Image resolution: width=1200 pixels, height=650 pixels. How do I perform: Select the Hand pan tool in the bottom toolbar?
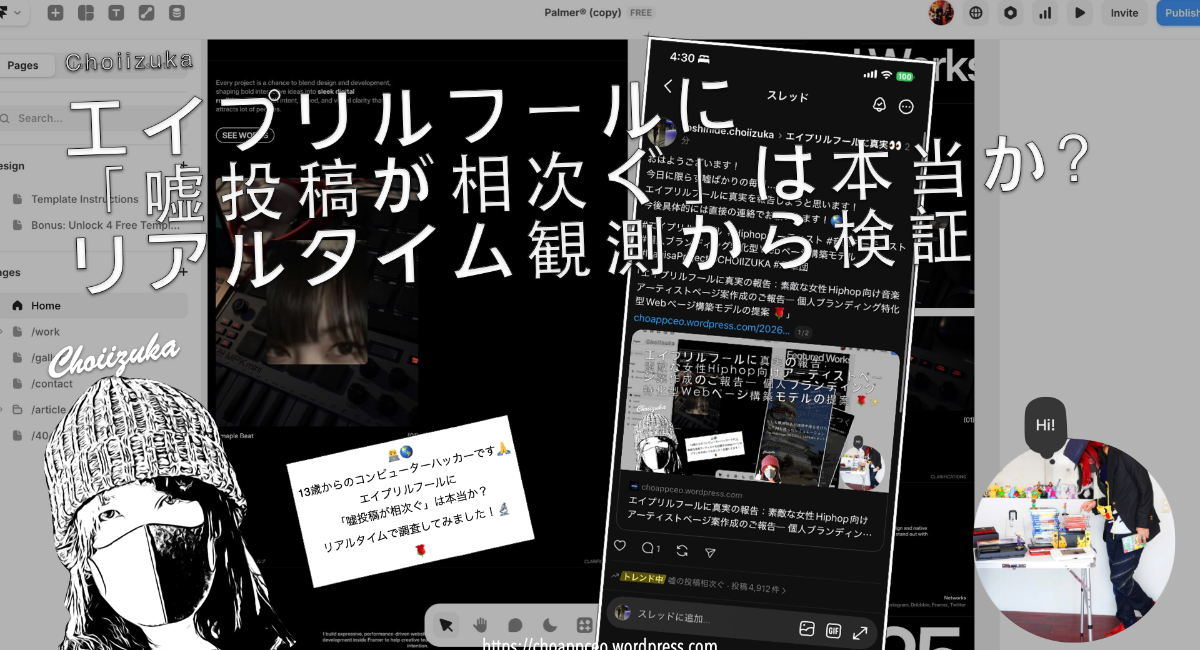click(x=481, y=625)
